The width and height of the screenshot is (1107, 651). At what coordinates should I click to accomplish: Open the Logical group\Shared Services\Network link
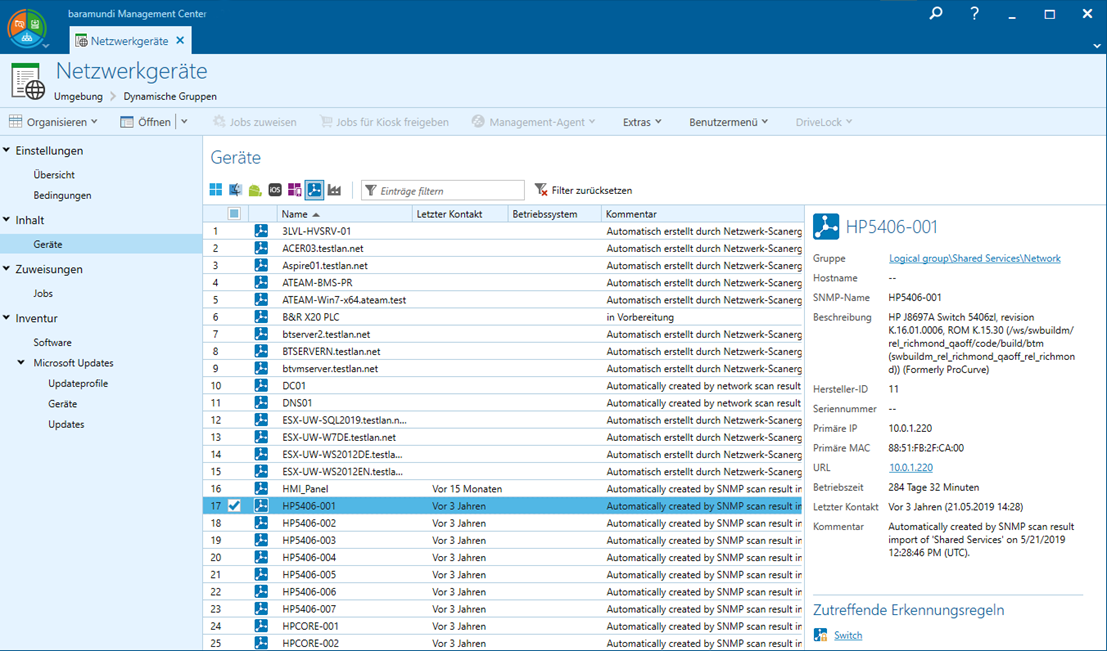(974, 258)
